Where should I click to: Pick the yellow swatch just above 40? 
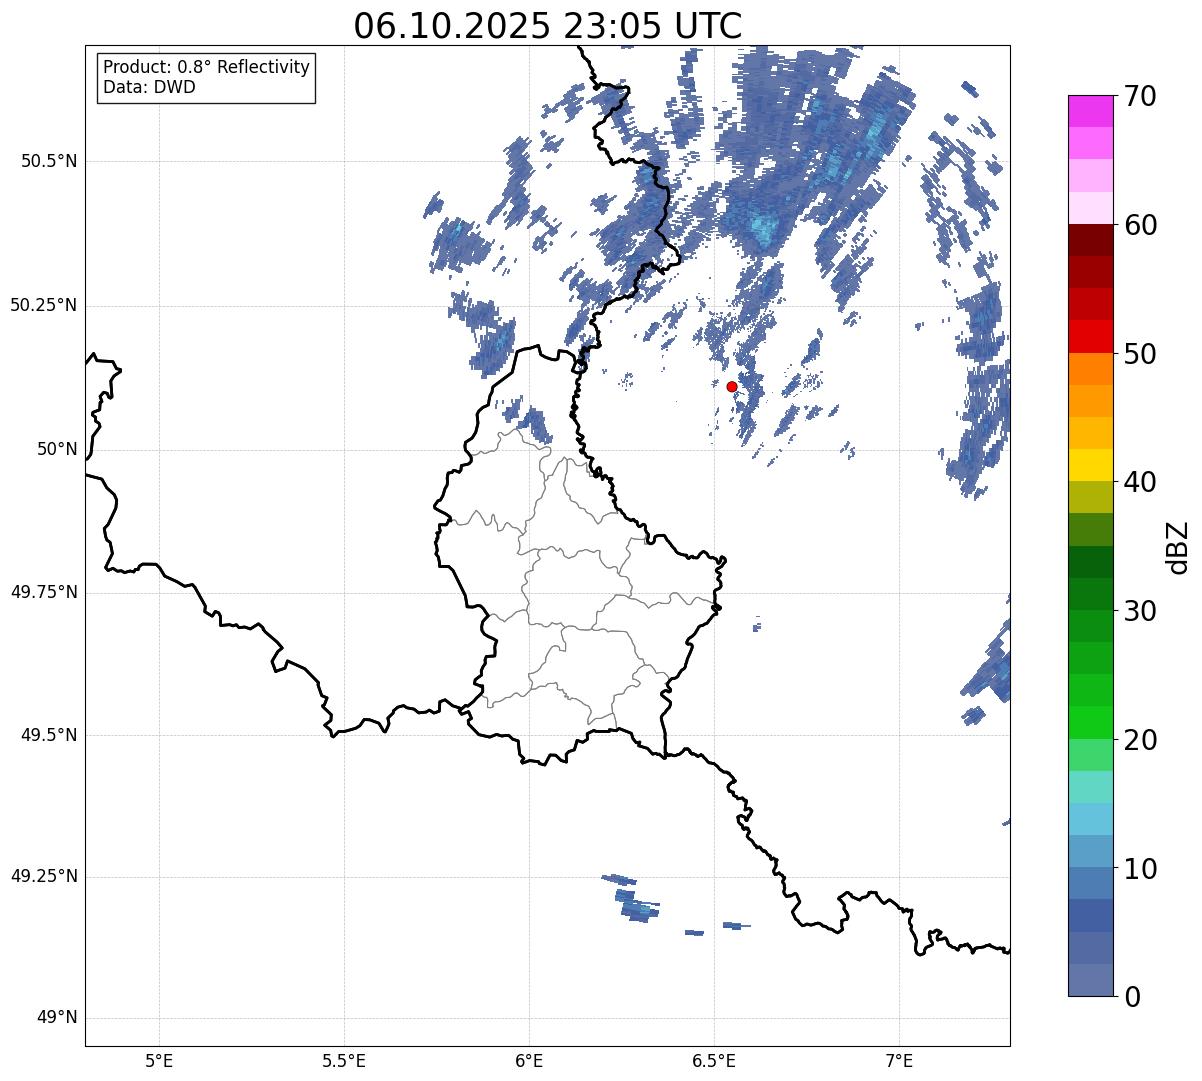click(x=1090, y=465)
